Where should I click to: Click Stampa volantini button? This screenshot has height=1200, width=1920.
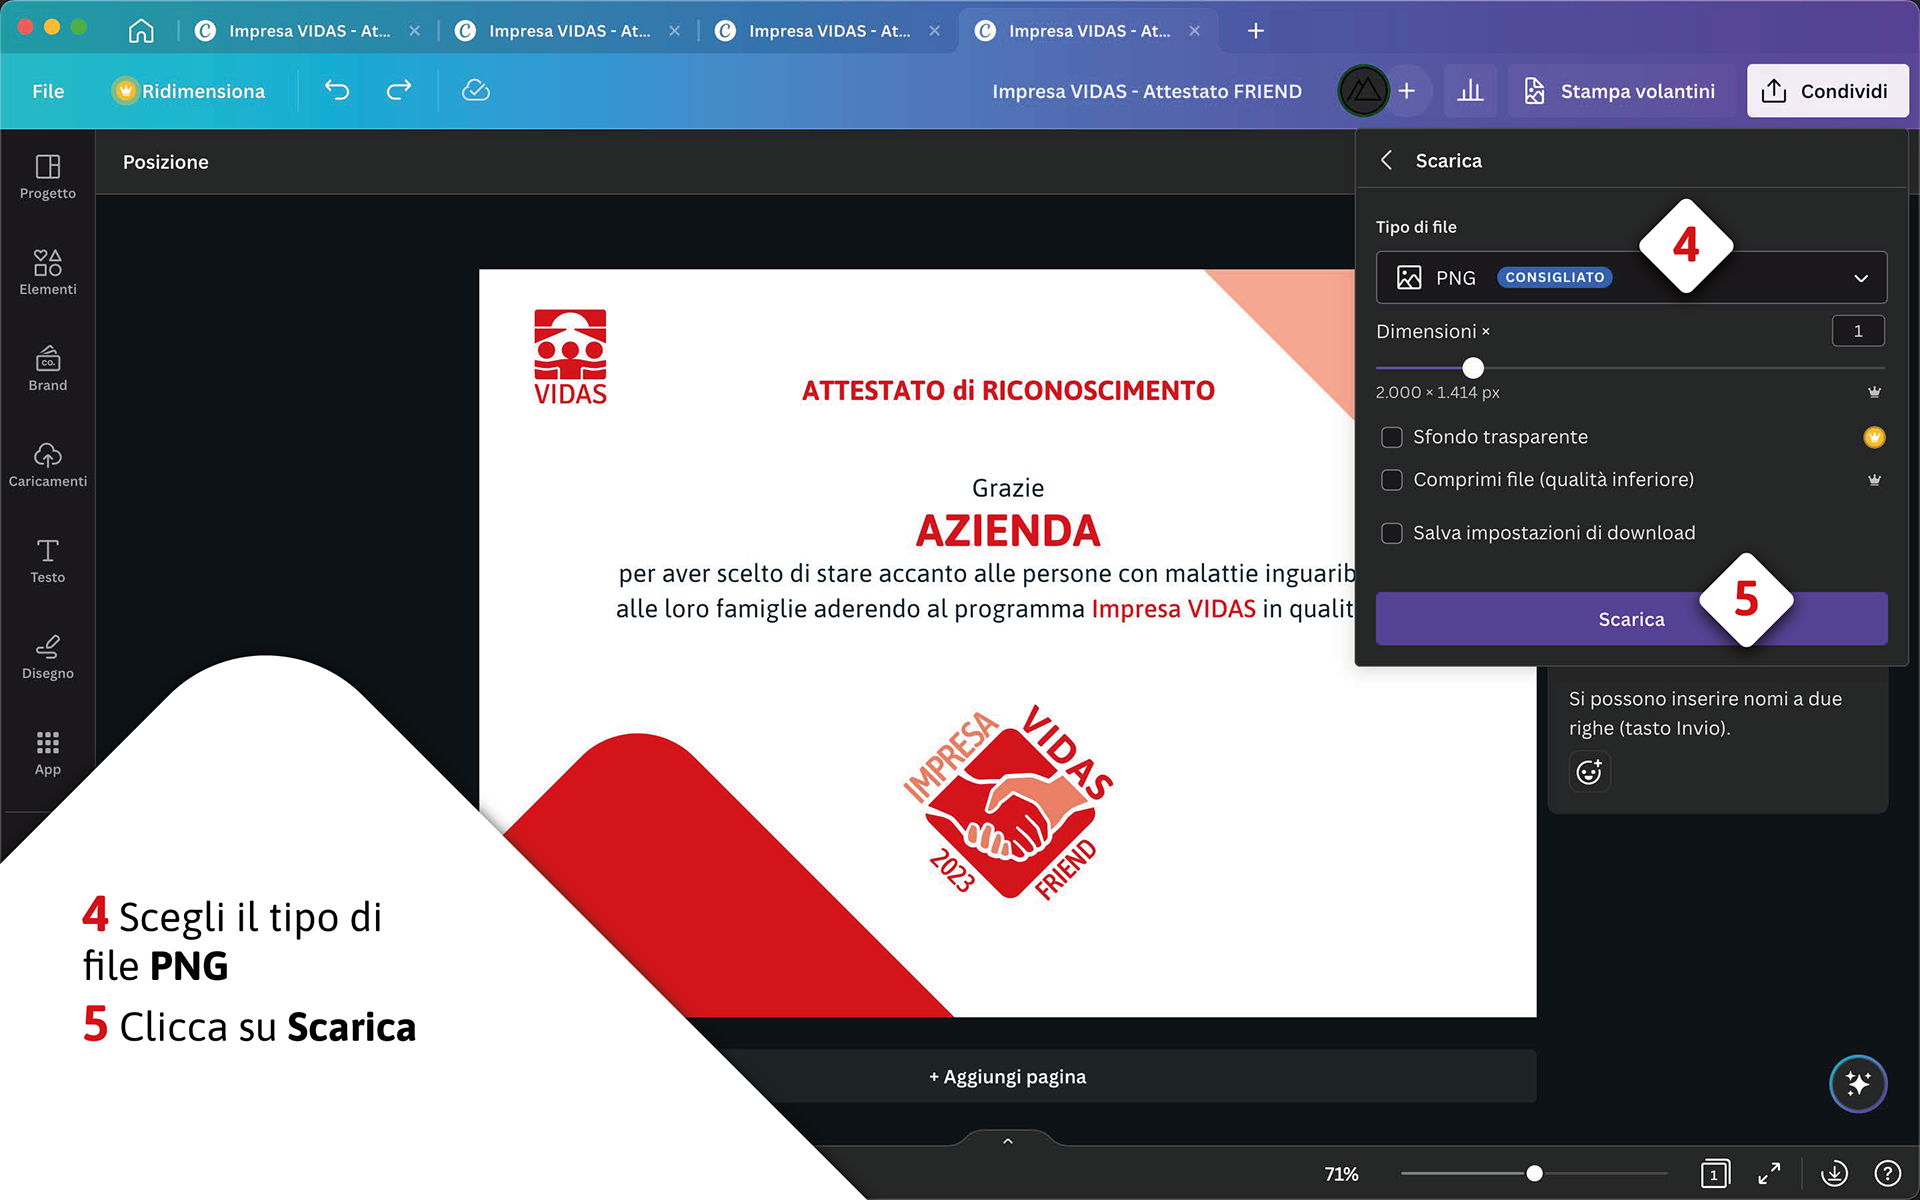1620,91
